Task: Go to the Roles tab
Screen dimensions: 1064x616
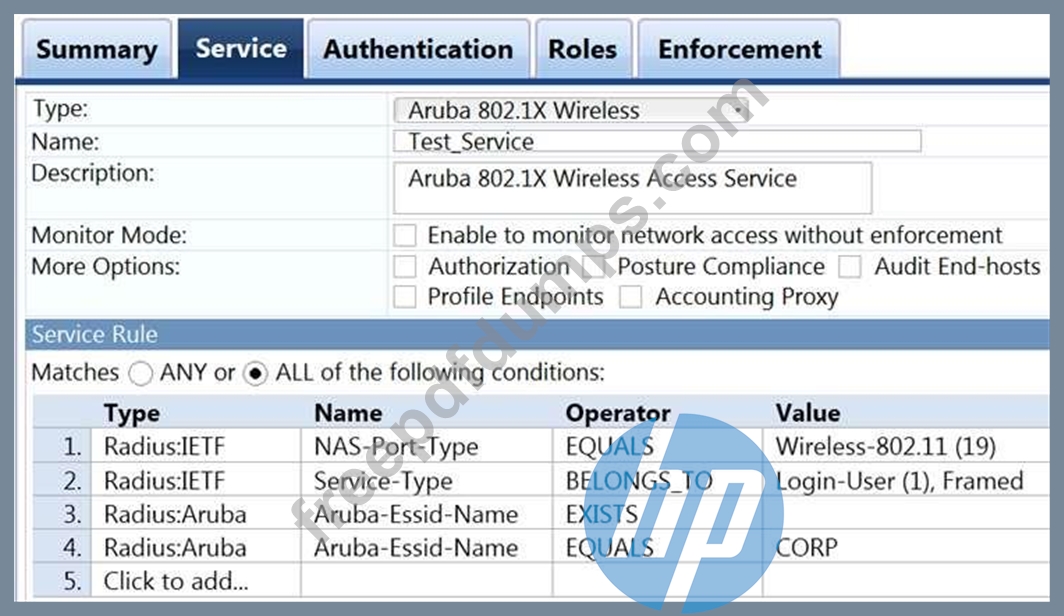Action: point(583,50)
